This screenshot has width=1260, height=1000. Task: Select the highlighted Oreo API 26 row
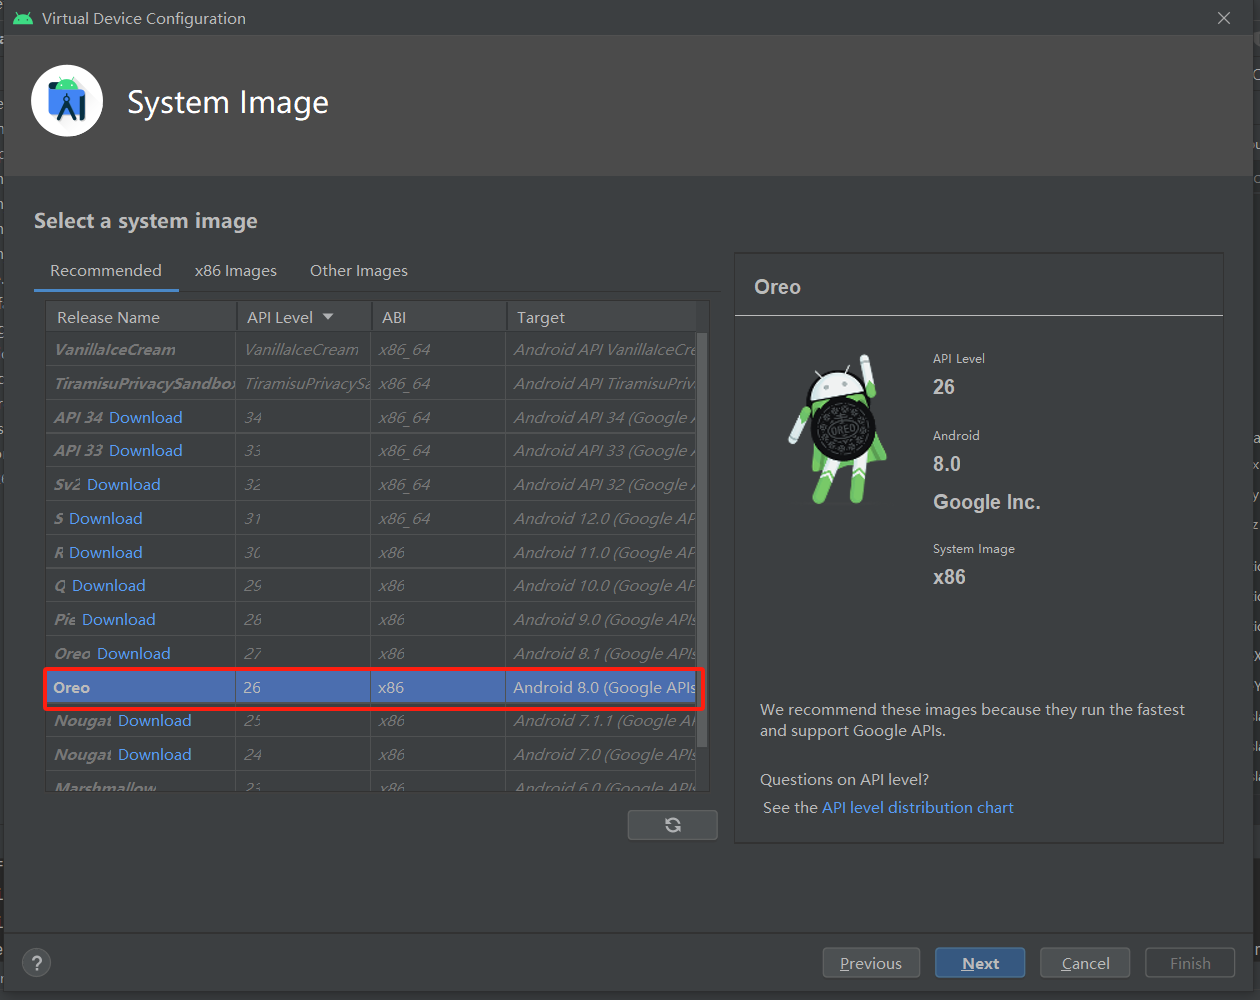(371, 687)
